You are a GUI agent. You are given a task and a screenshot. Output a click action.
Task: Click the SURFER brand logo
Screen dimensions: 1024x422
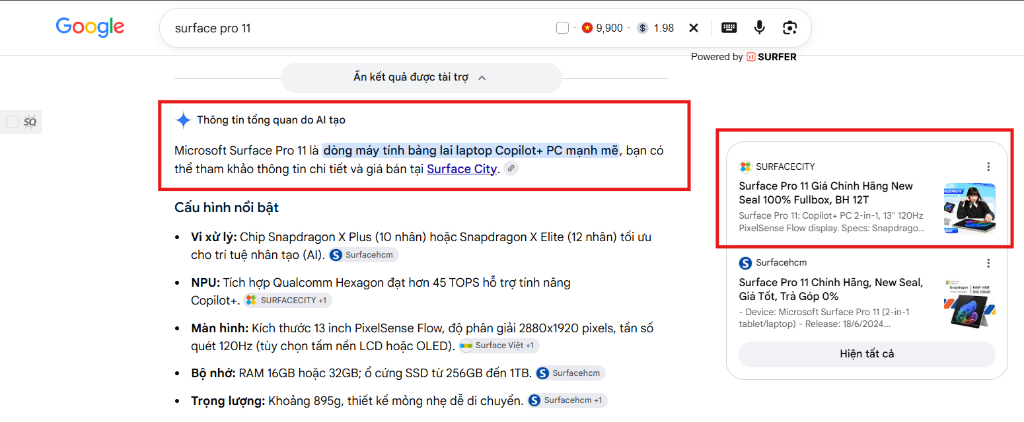771,57
